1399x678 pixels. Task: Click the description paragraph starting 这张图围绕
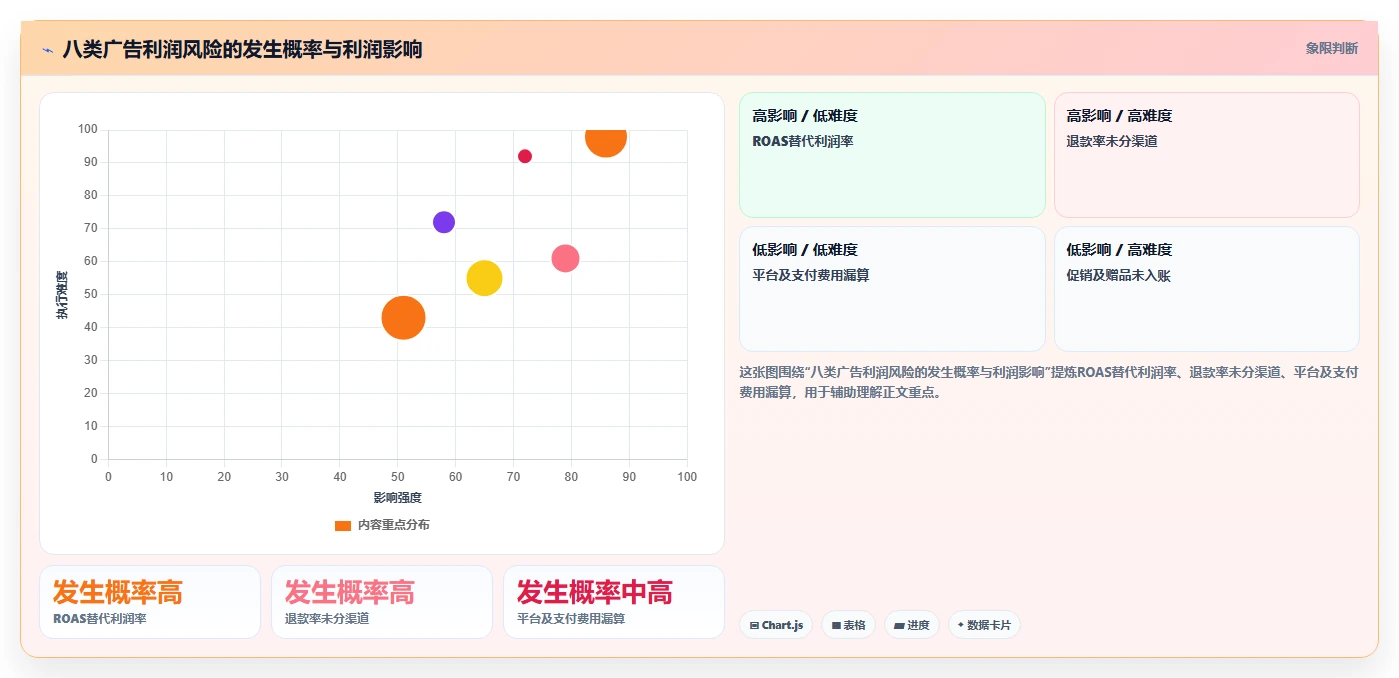[1049, 382]
